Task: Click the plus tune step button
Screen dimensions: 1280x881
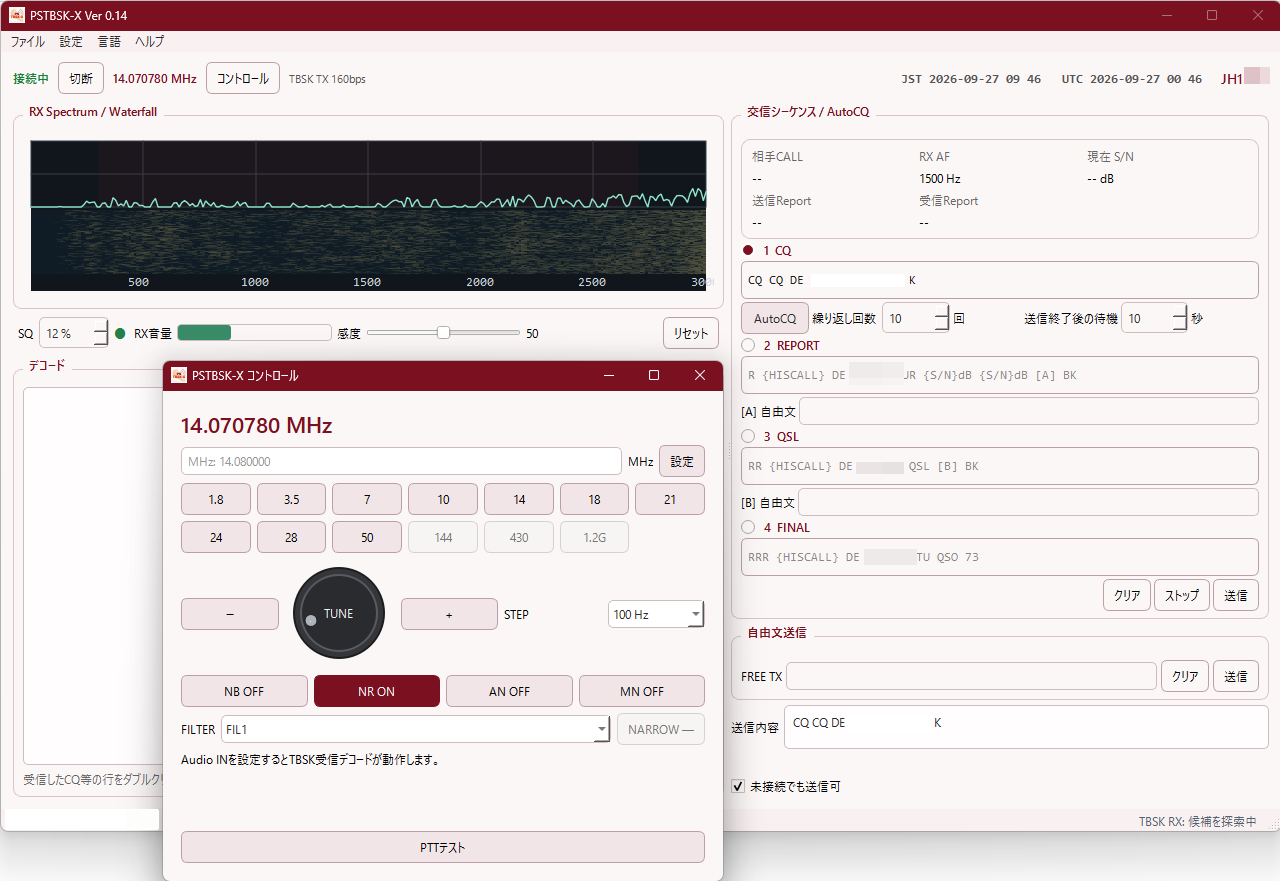Action: point(449,614)
